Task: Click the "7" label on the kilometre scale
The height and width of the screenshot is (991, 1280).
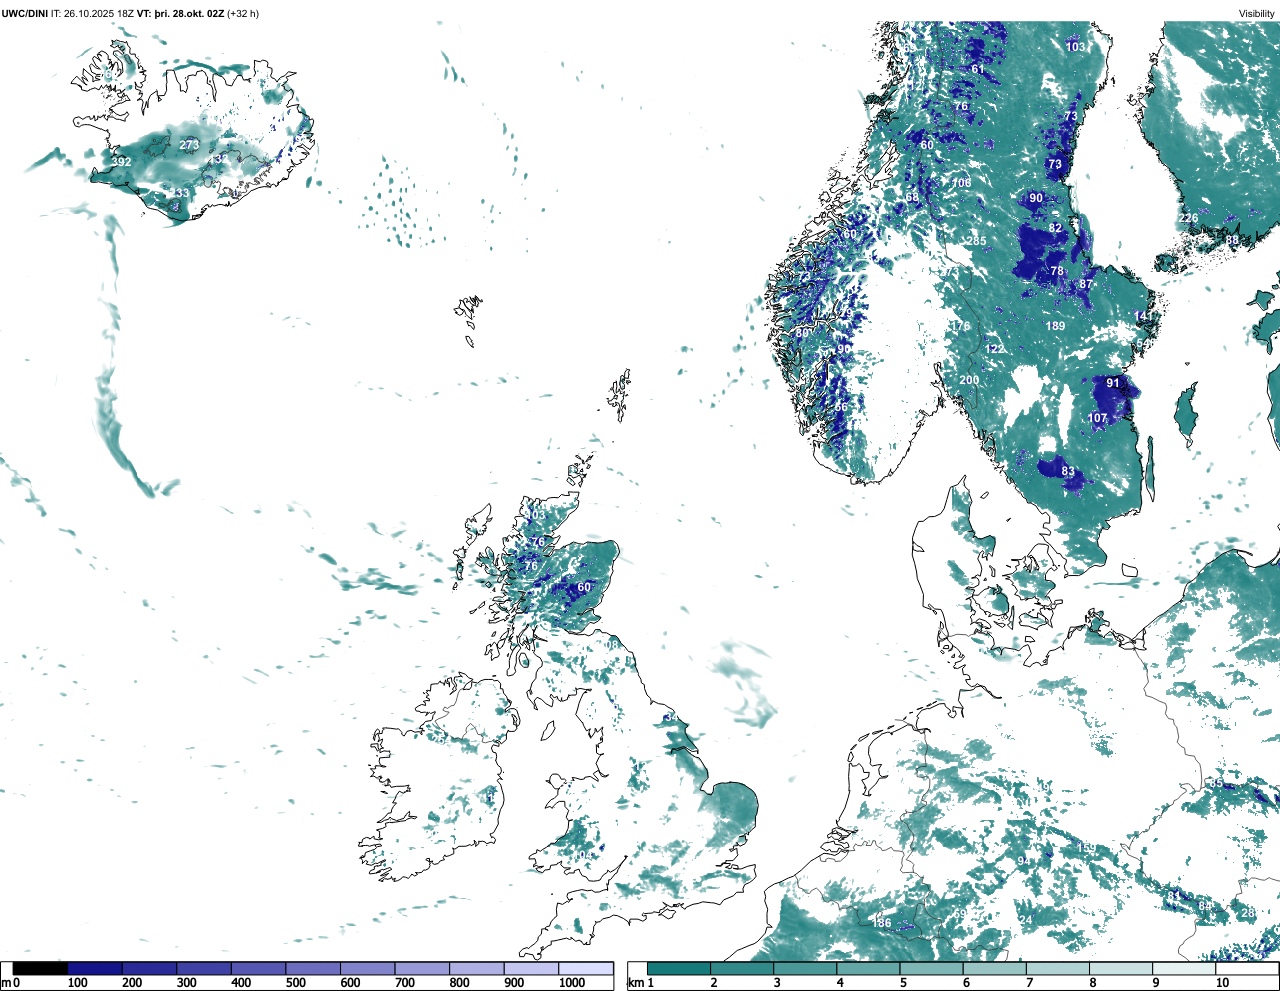Action: click(1029, 983)
